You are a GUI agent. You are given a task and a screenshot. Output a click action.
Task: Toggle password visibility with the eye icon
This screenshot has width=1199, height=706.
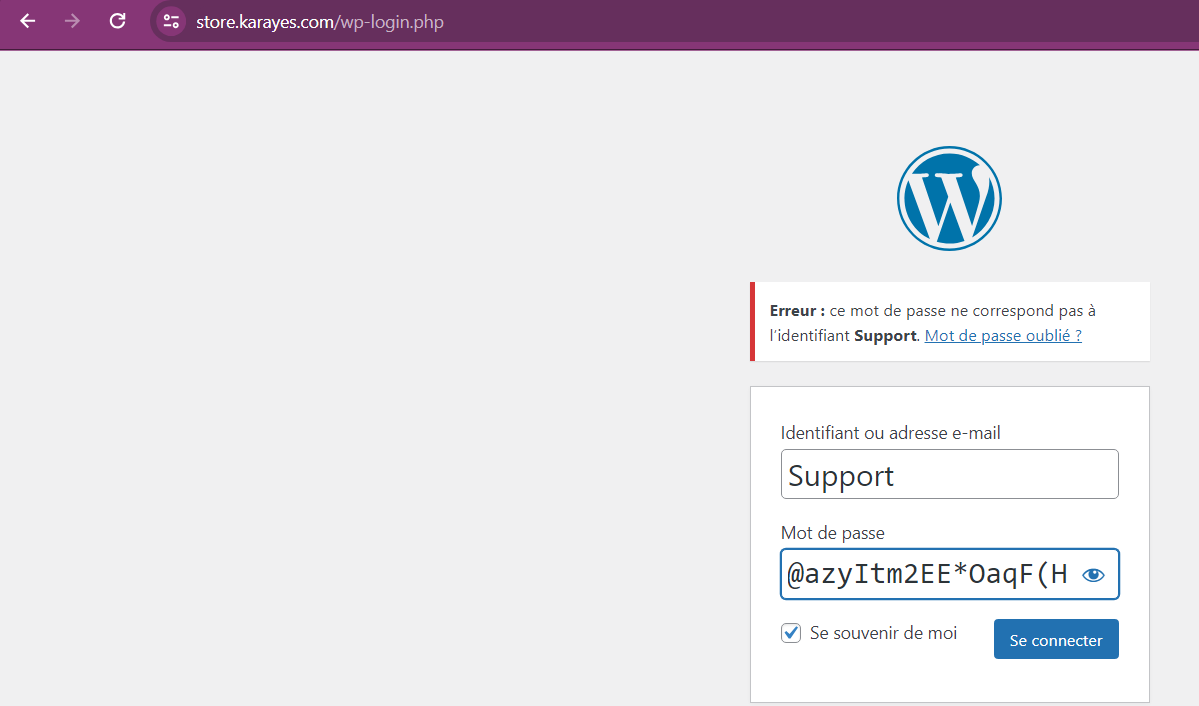[x=1093, y=574]
